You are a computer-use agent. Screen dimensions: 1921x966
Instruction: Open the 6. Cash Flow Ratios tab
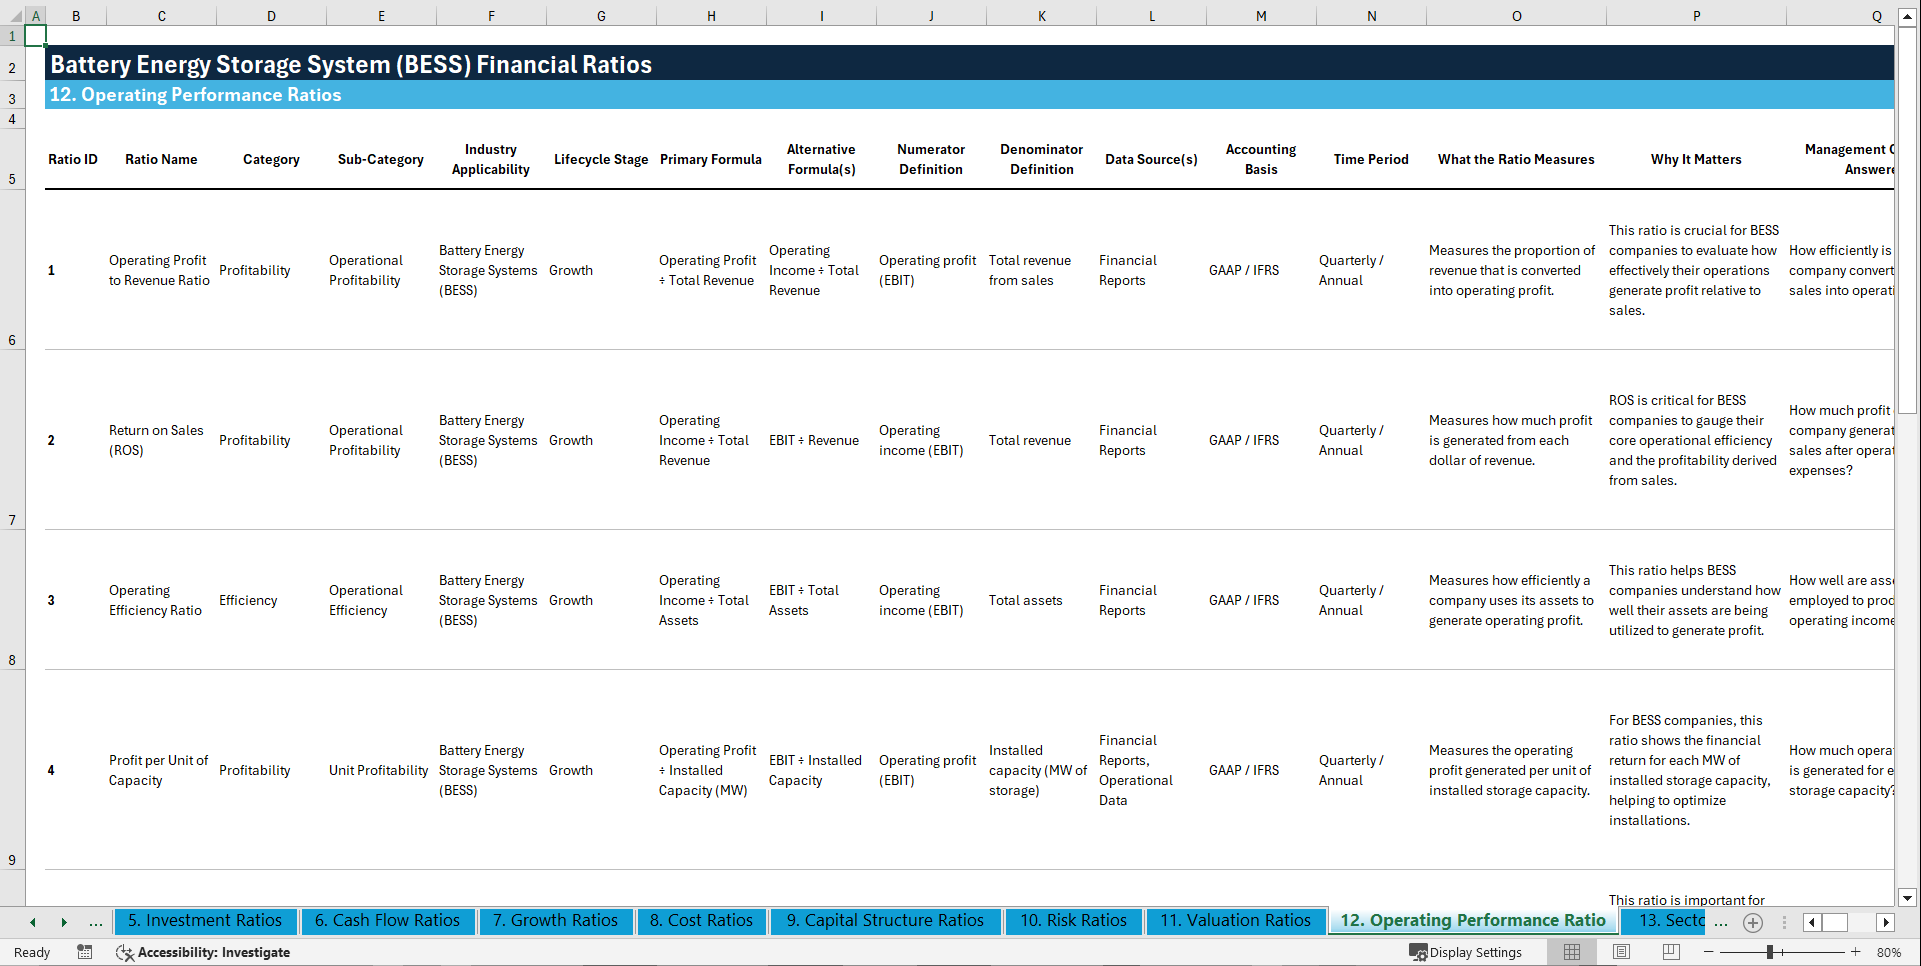tap(387, 920)
